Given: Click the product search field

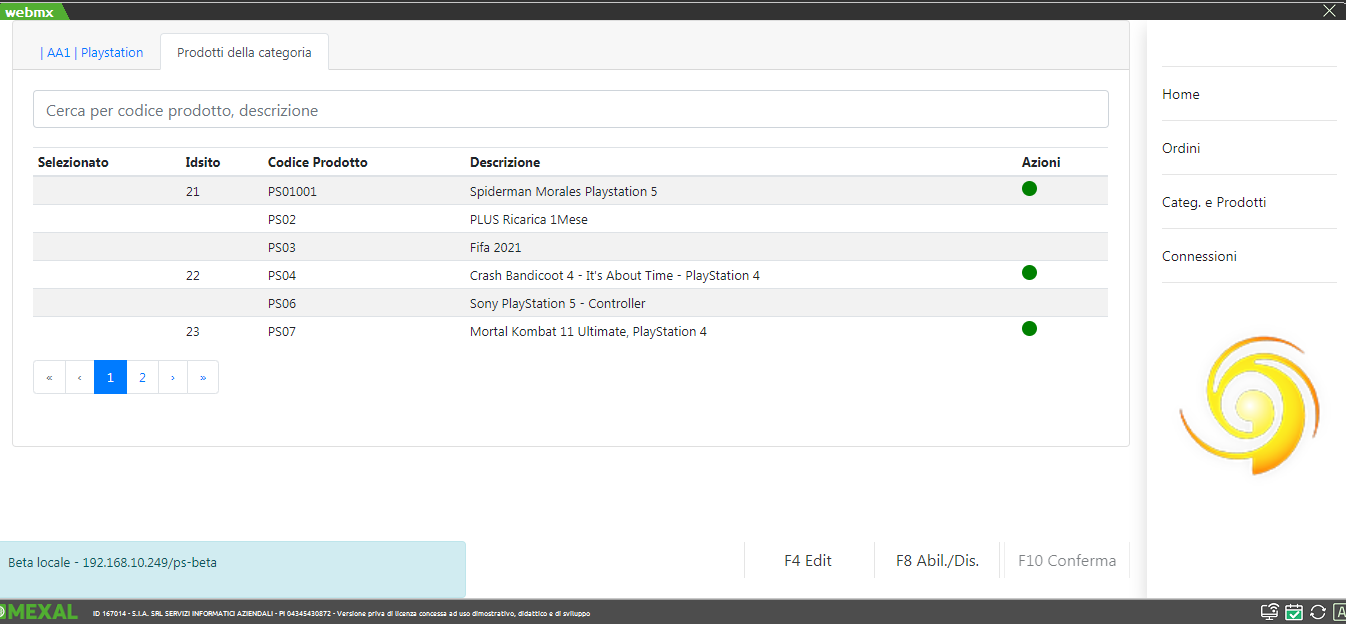Looking at the screenshot, I should click(x=570, y=110).
